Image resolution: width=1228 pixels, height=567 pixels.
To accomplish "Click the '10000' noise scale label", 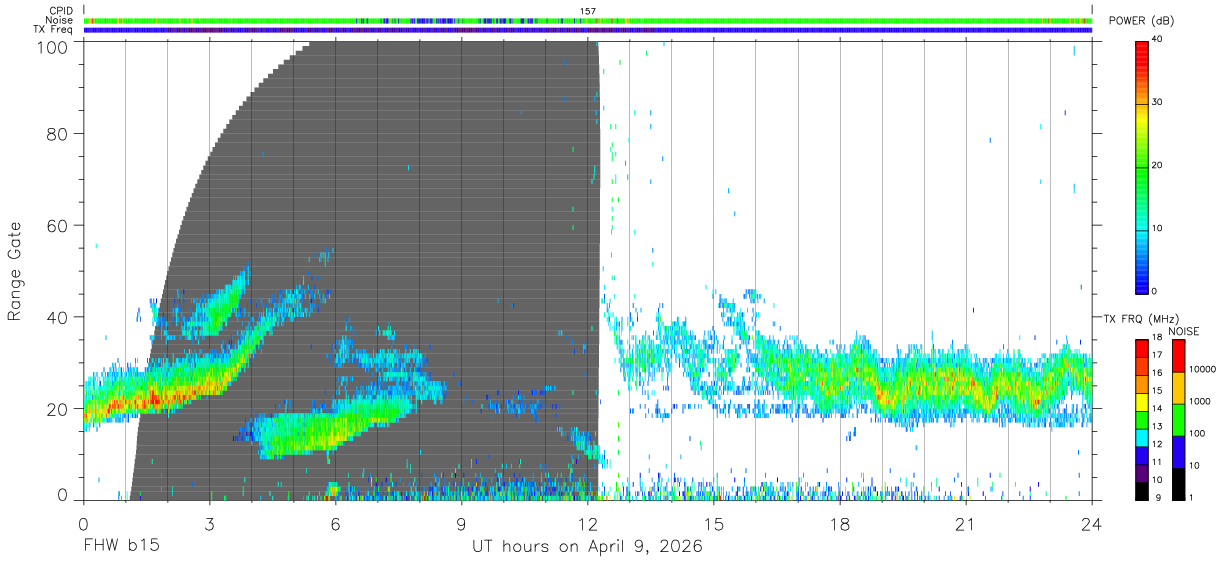I will click(1202, 369).
